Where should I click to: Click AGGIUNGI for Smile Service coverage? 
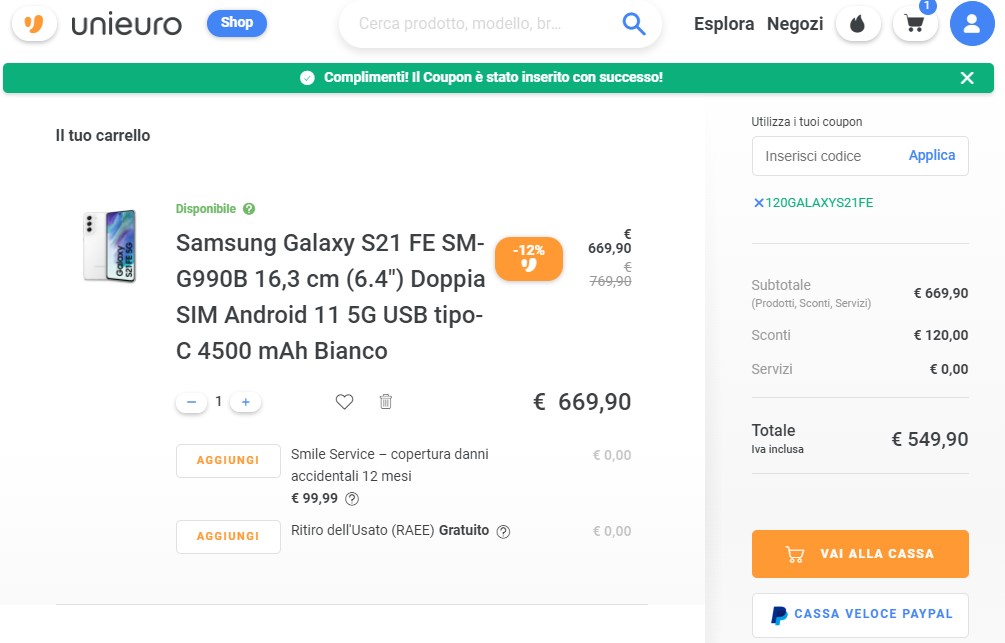pyautogui.click(x=227, y=460)
